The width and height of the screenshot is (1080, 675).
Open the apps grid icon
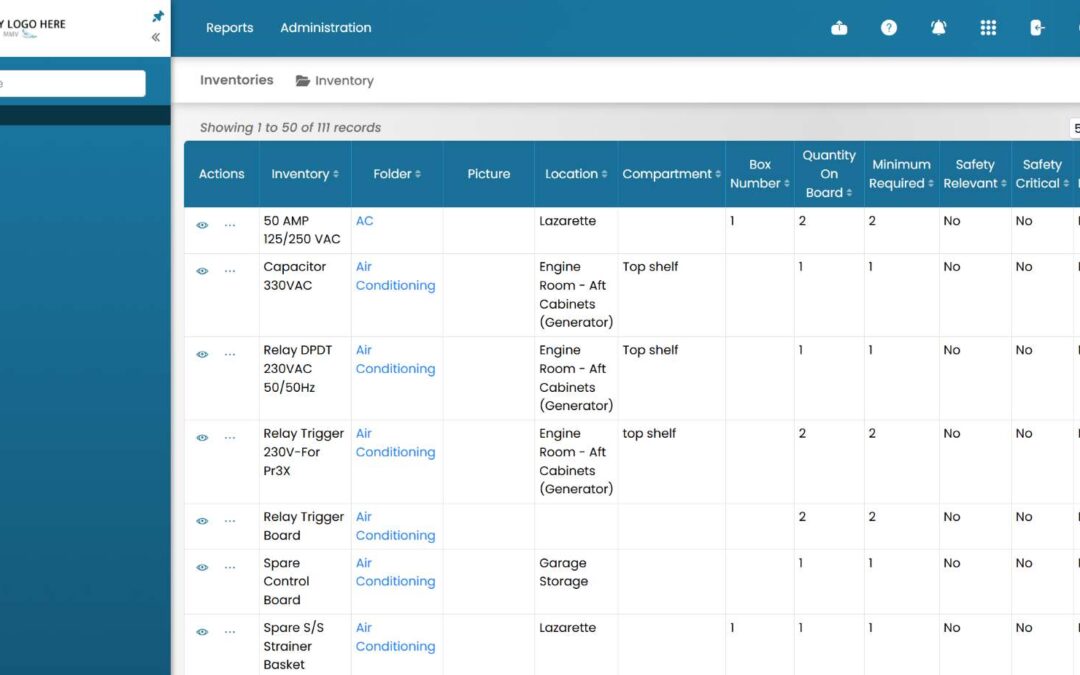pyautogui.click(x=988, y=28)
